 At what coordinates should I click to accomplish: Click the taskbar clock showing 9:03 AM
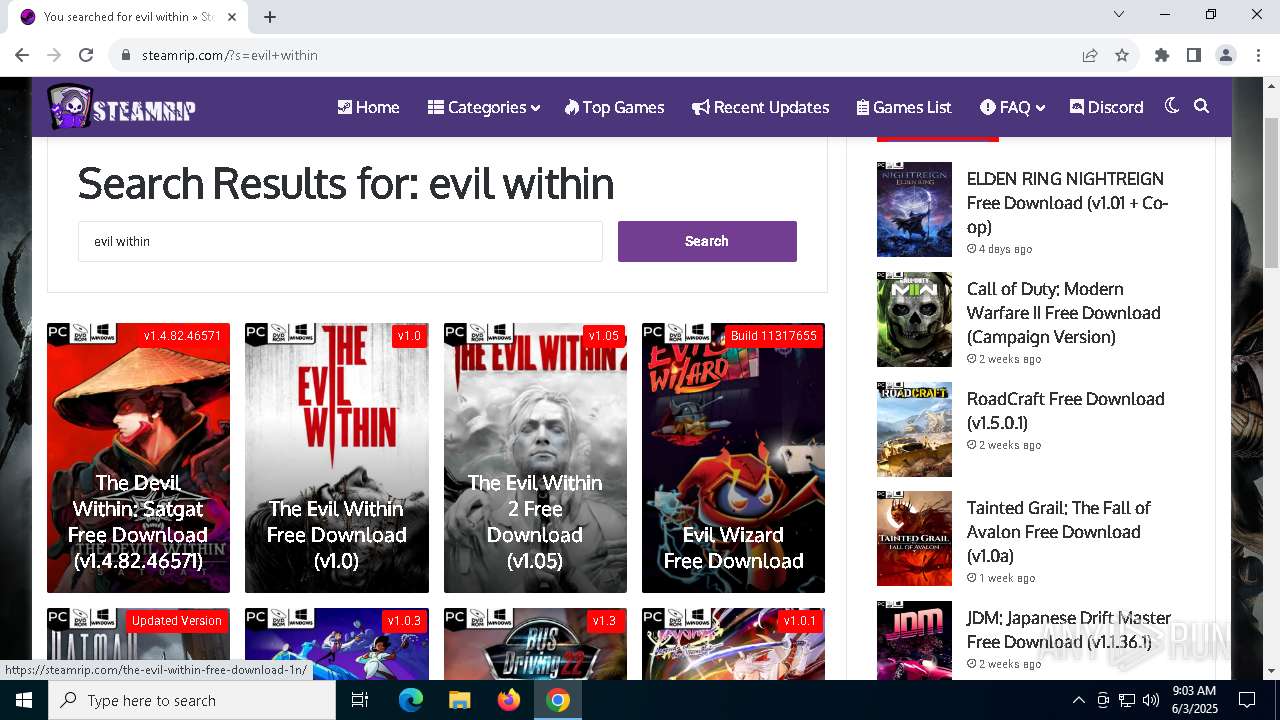pyautogui.click(x=1193, y=700)
